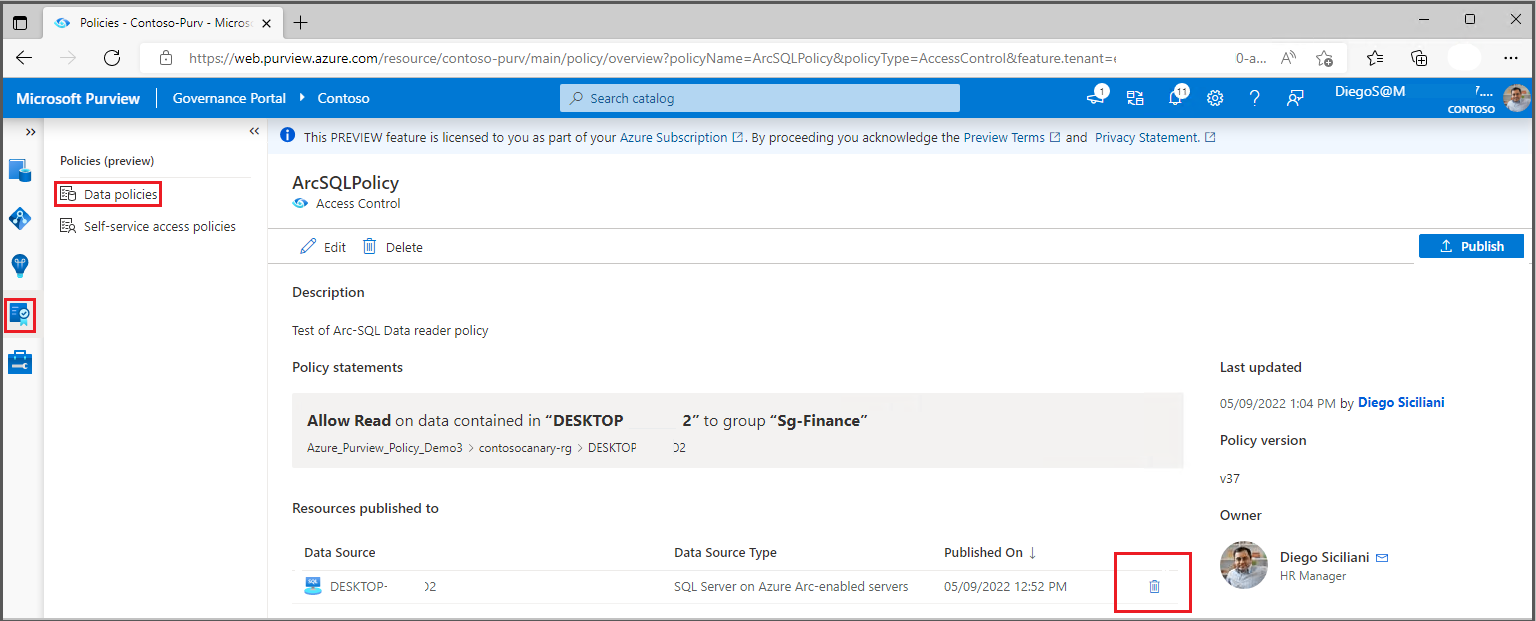
Task: Open the account avatar in header
Action: pyautogui.click(x=1517, y=98)
